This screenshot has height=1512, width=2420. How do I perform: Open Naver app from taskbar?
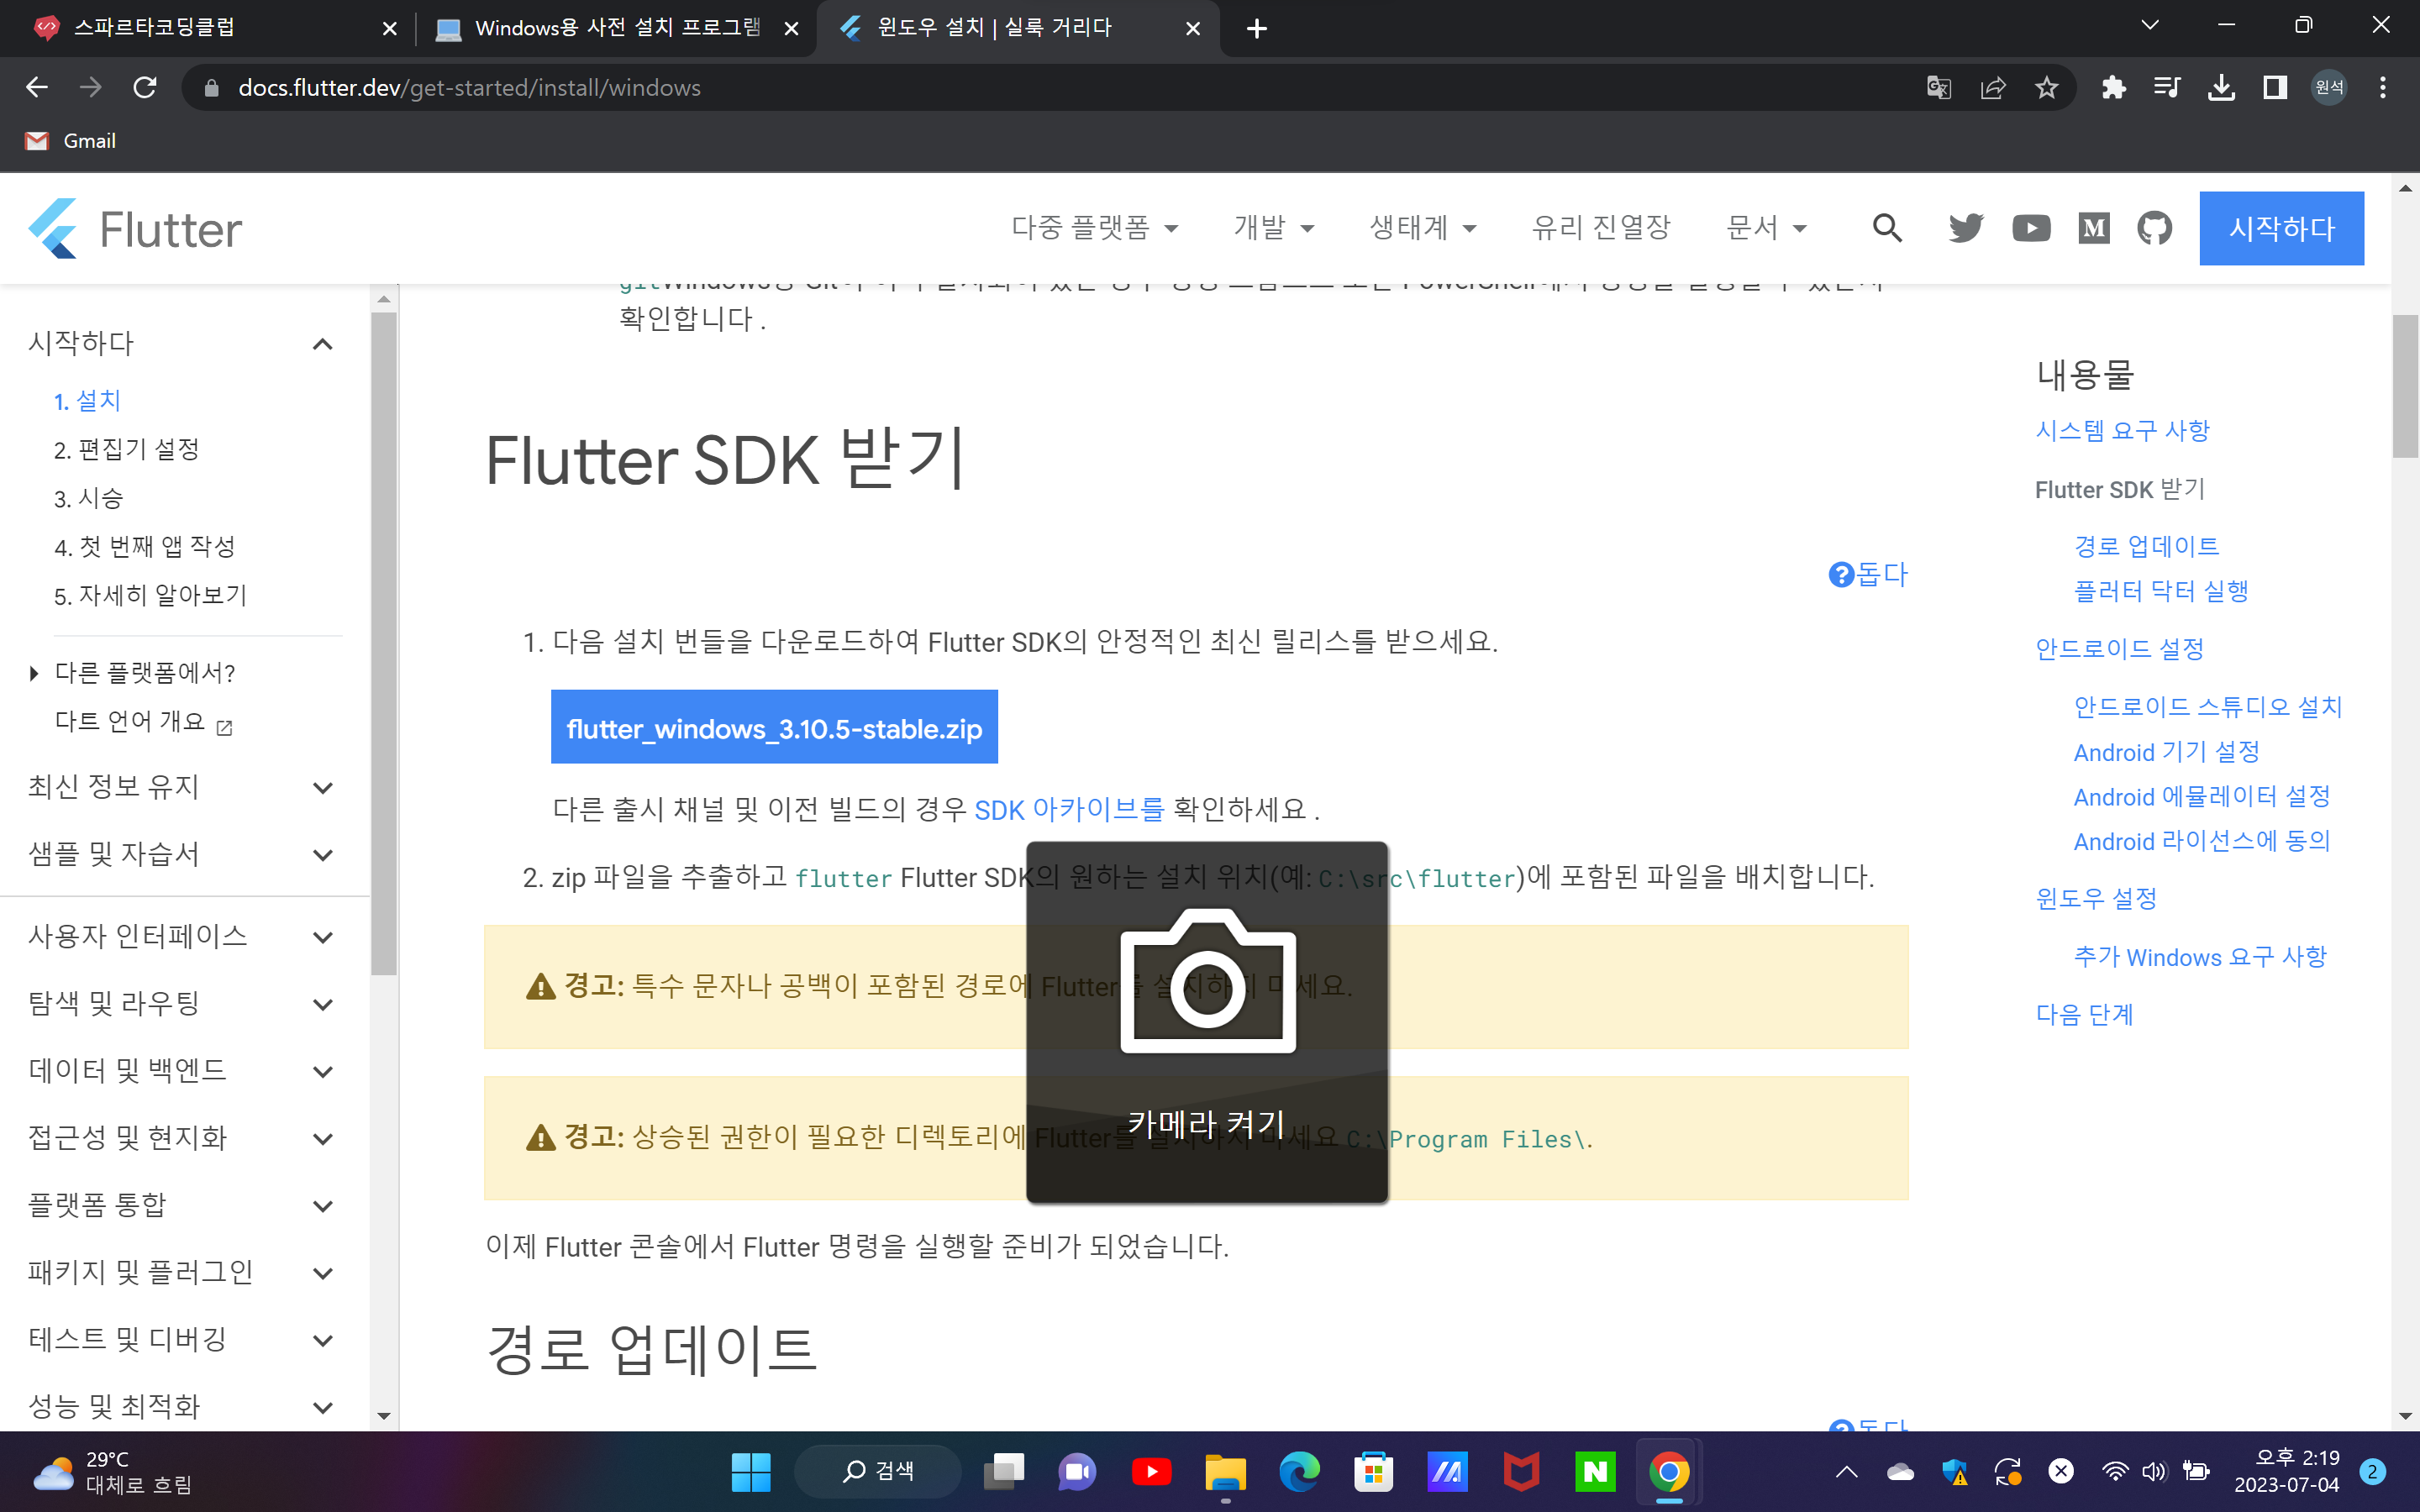1595,1471
